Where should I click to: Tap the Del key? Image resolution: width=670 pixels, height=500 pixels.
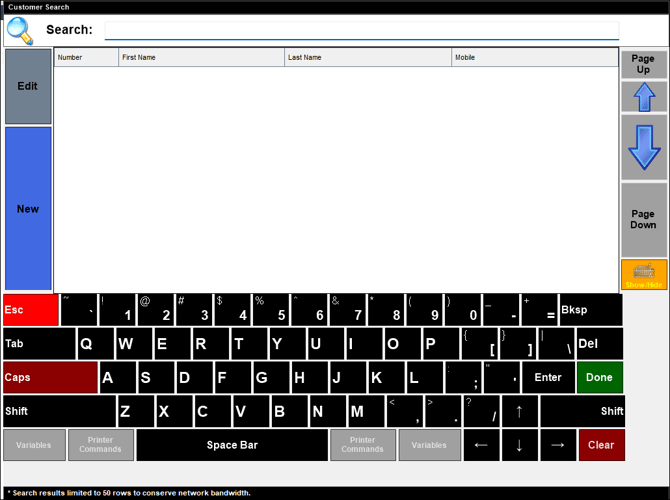click(x=599, y=344)
